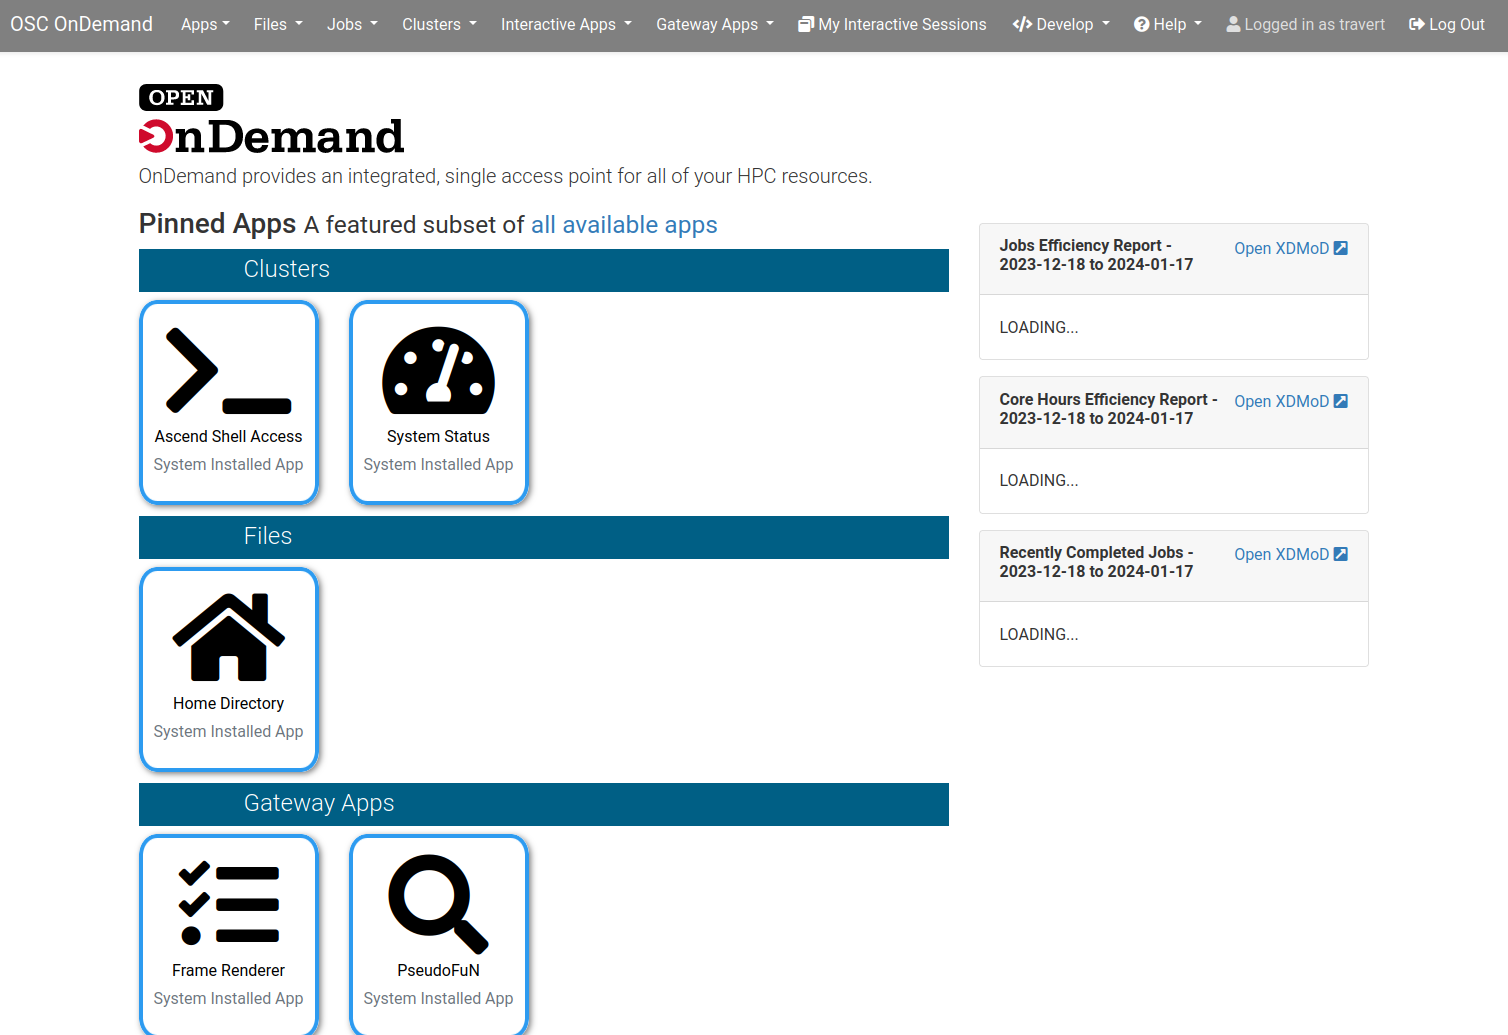Follow the all available apps link
Viewport: 1508px width, 1035px height.
click(x=624, y=224)
